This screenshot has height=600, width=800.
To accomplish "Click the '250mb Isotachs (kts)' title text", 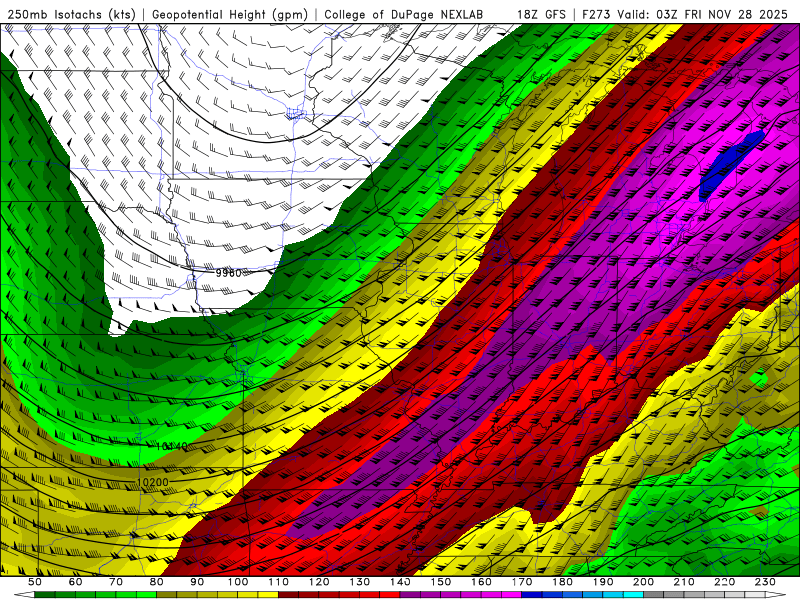I will click(71, 15).
